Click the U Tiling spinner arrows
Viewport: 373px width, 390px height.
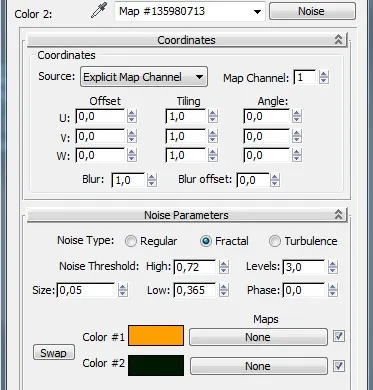[x=213, y=116]
